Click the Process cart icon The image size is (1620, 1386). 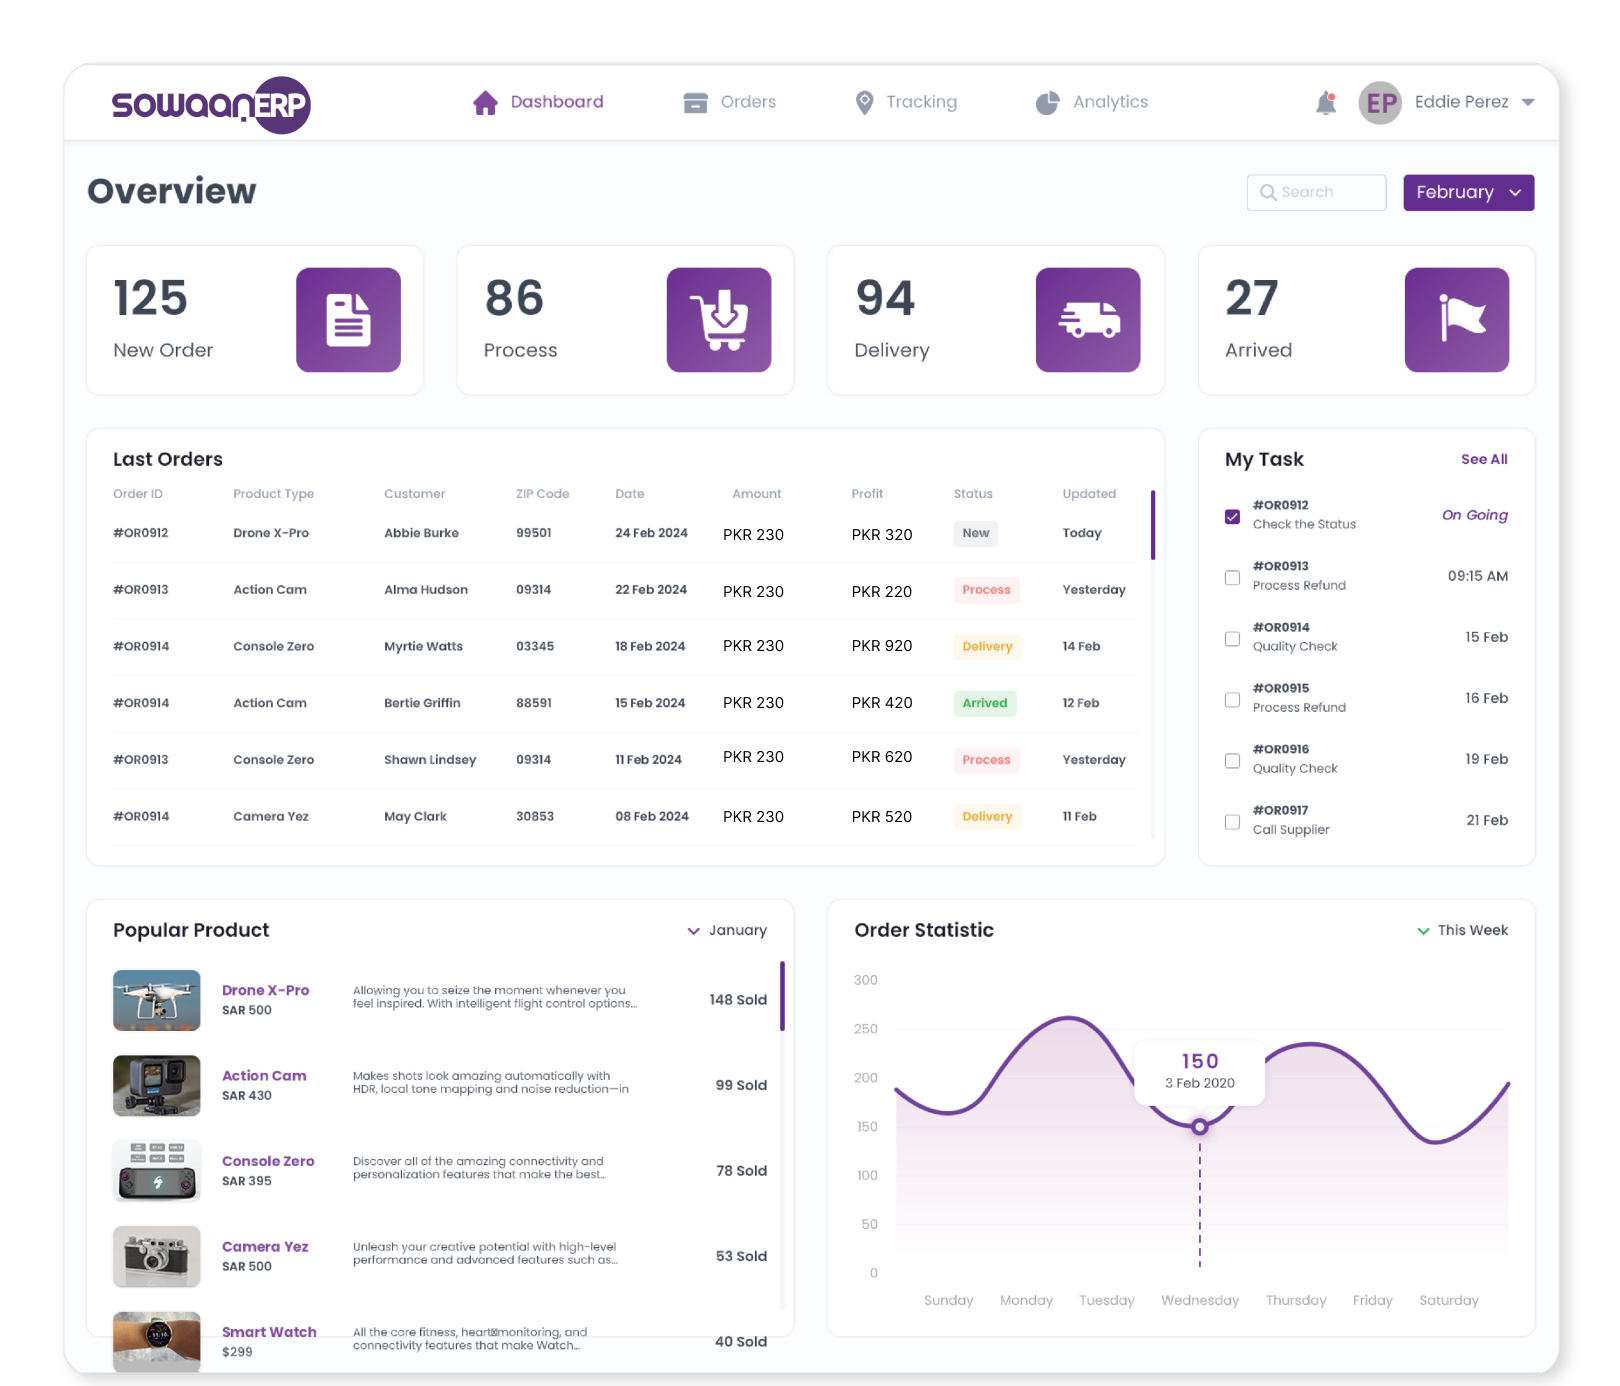coord(719,320)
